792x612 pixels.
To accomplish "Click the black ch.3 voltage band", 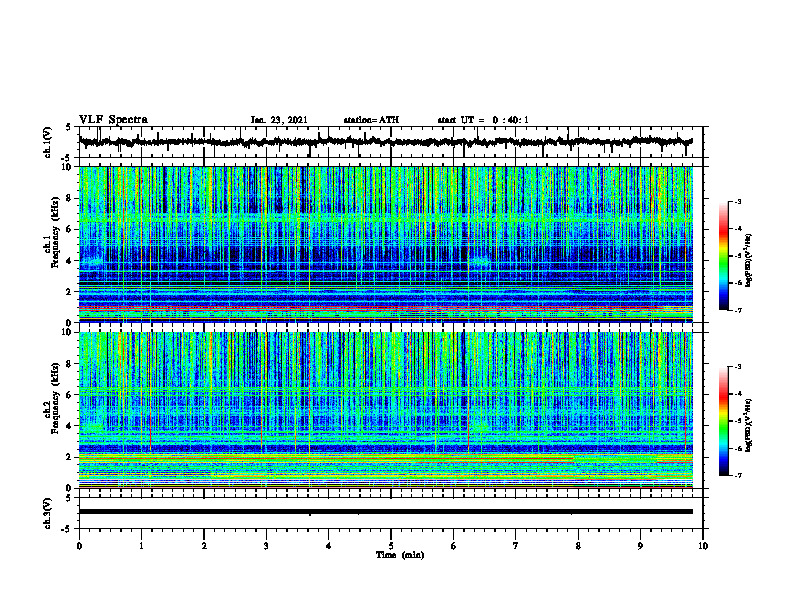I will click(x=386, y=512).
